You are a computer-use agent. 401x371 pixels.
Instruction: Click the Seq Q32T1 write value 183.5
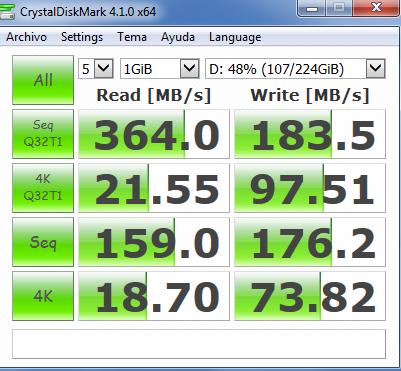(310, 134)
